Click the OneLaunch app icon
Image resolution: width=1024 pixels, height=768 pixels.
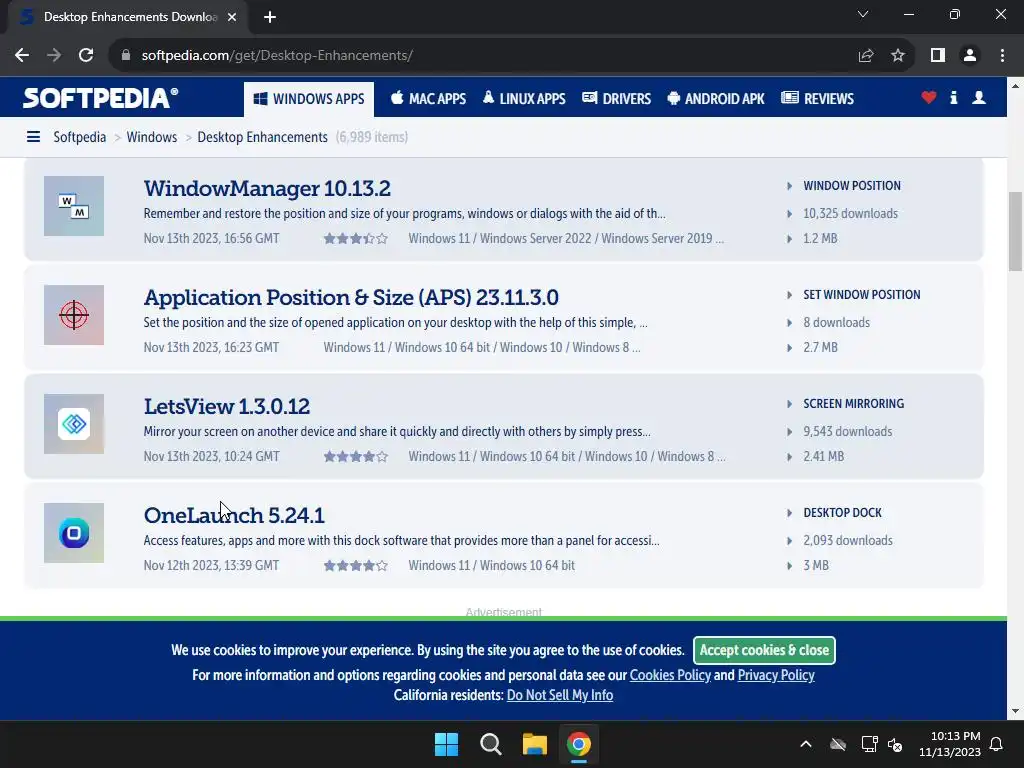click(74, 533)
